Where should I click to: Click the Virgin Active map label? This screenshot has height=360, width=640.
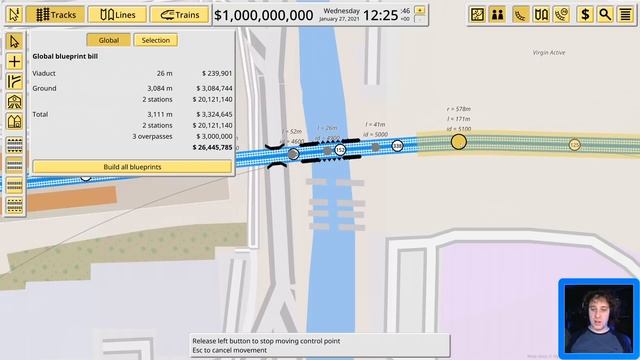(549, 53)
